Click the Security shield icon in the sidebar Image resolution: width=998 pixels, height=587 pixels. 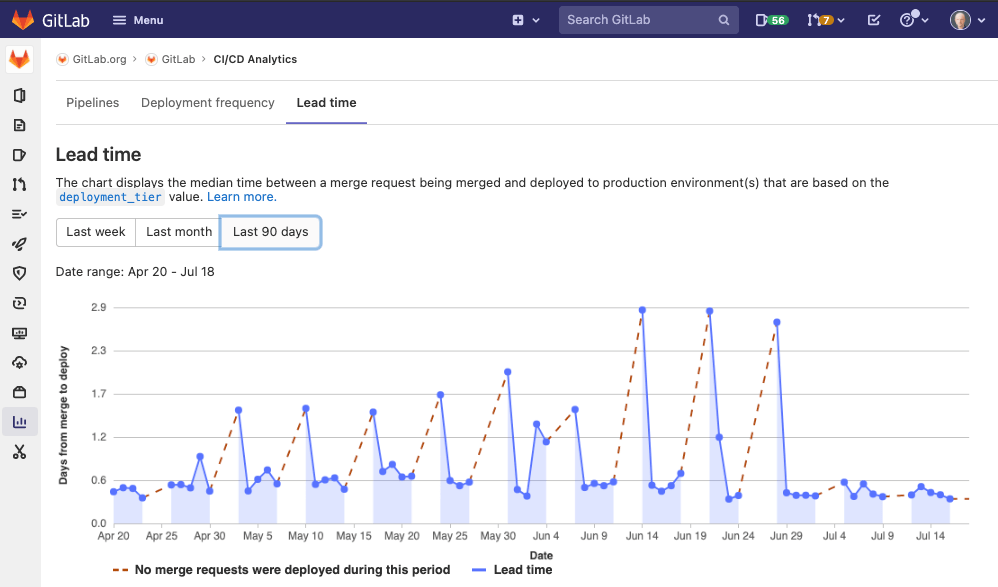20,273
